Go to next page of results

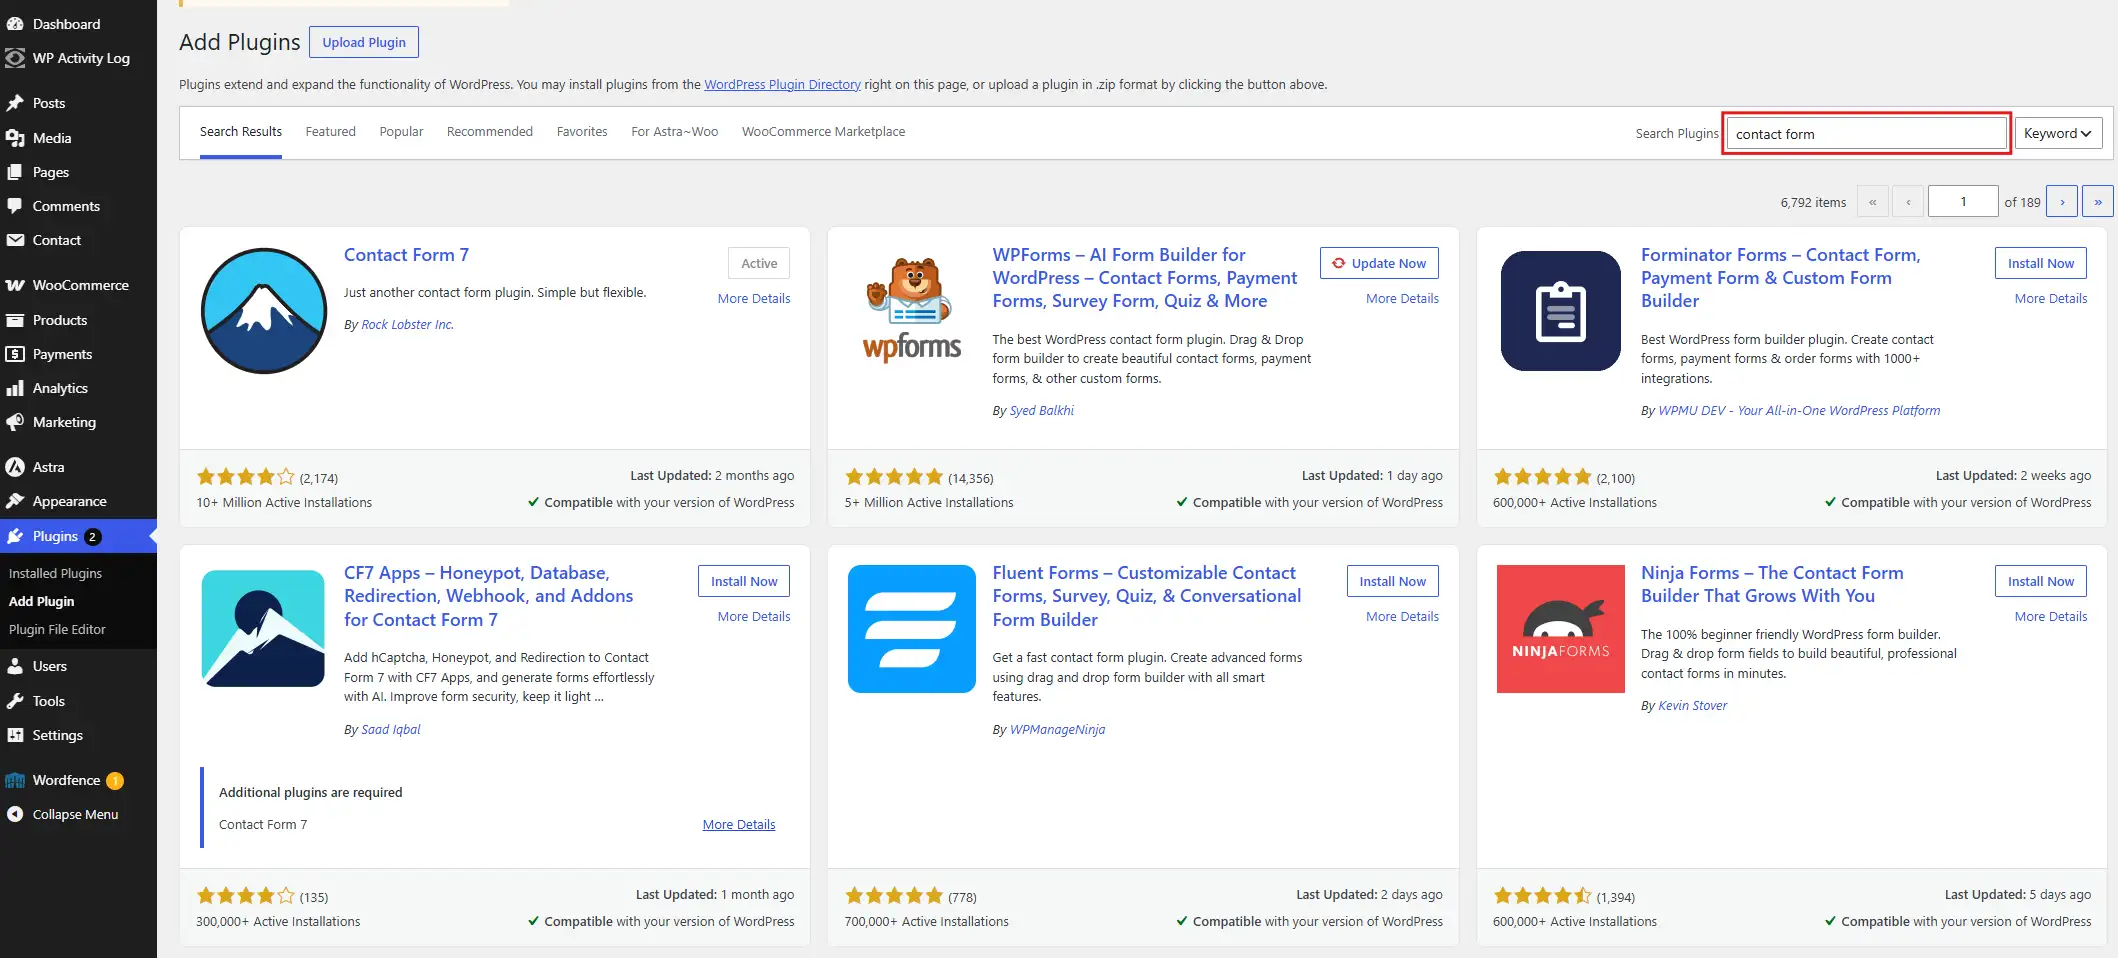point(2062,202)
